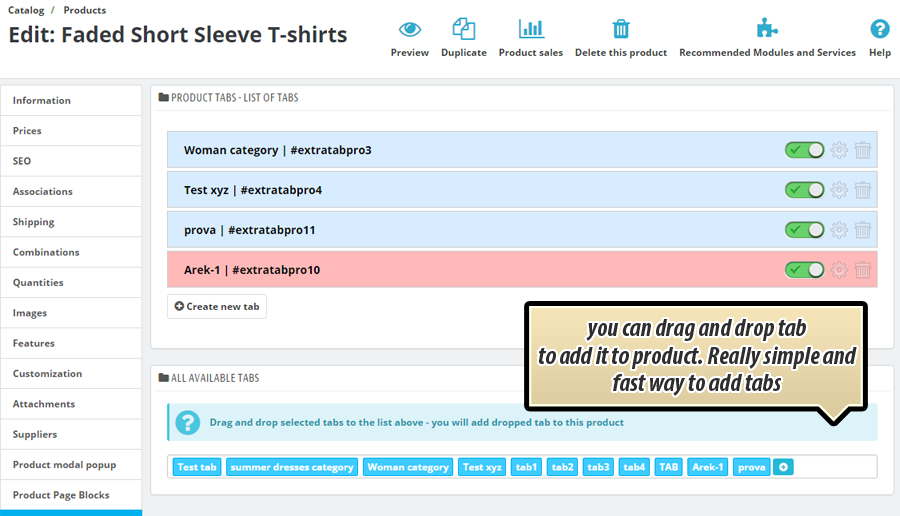900x516 pixels.
Task: Go to Products breadcrumb link
Action: pos(85,10)
